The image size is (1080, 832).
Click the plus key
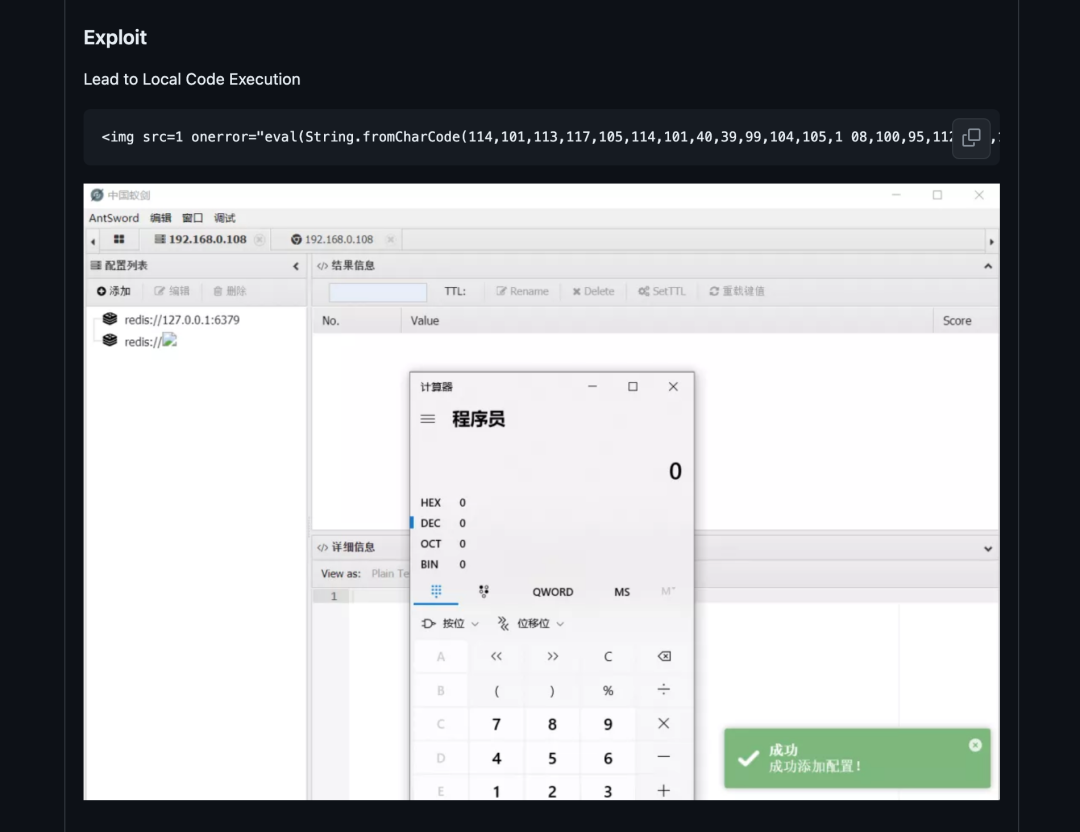[664, 790]
